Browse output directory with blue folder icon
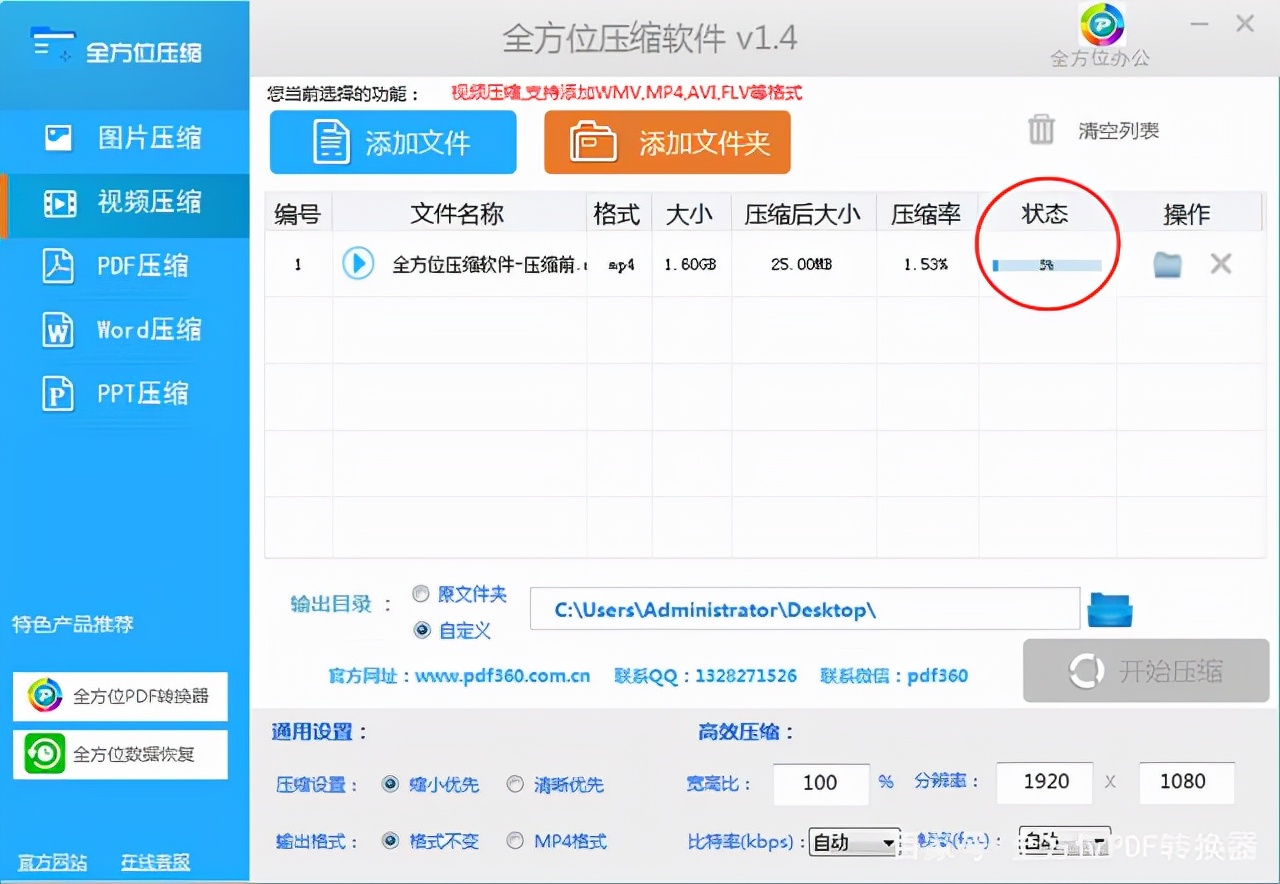The width and height of the screenshot is (1280, 884). pyautogui.click(x=1110, y=610)
